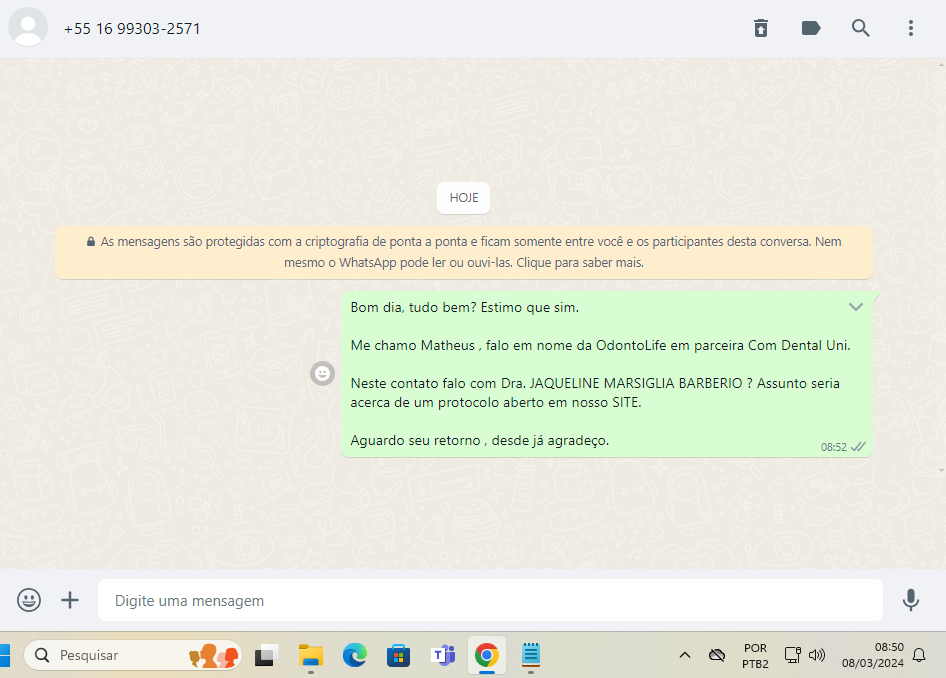Open the contact profile picture avatar
The image size is (946, 678).
(28, 28)
